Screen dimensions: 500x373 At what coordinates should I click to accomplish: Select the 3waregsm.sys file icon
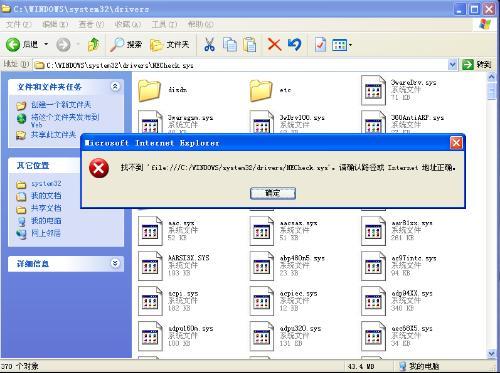point(149,123)
